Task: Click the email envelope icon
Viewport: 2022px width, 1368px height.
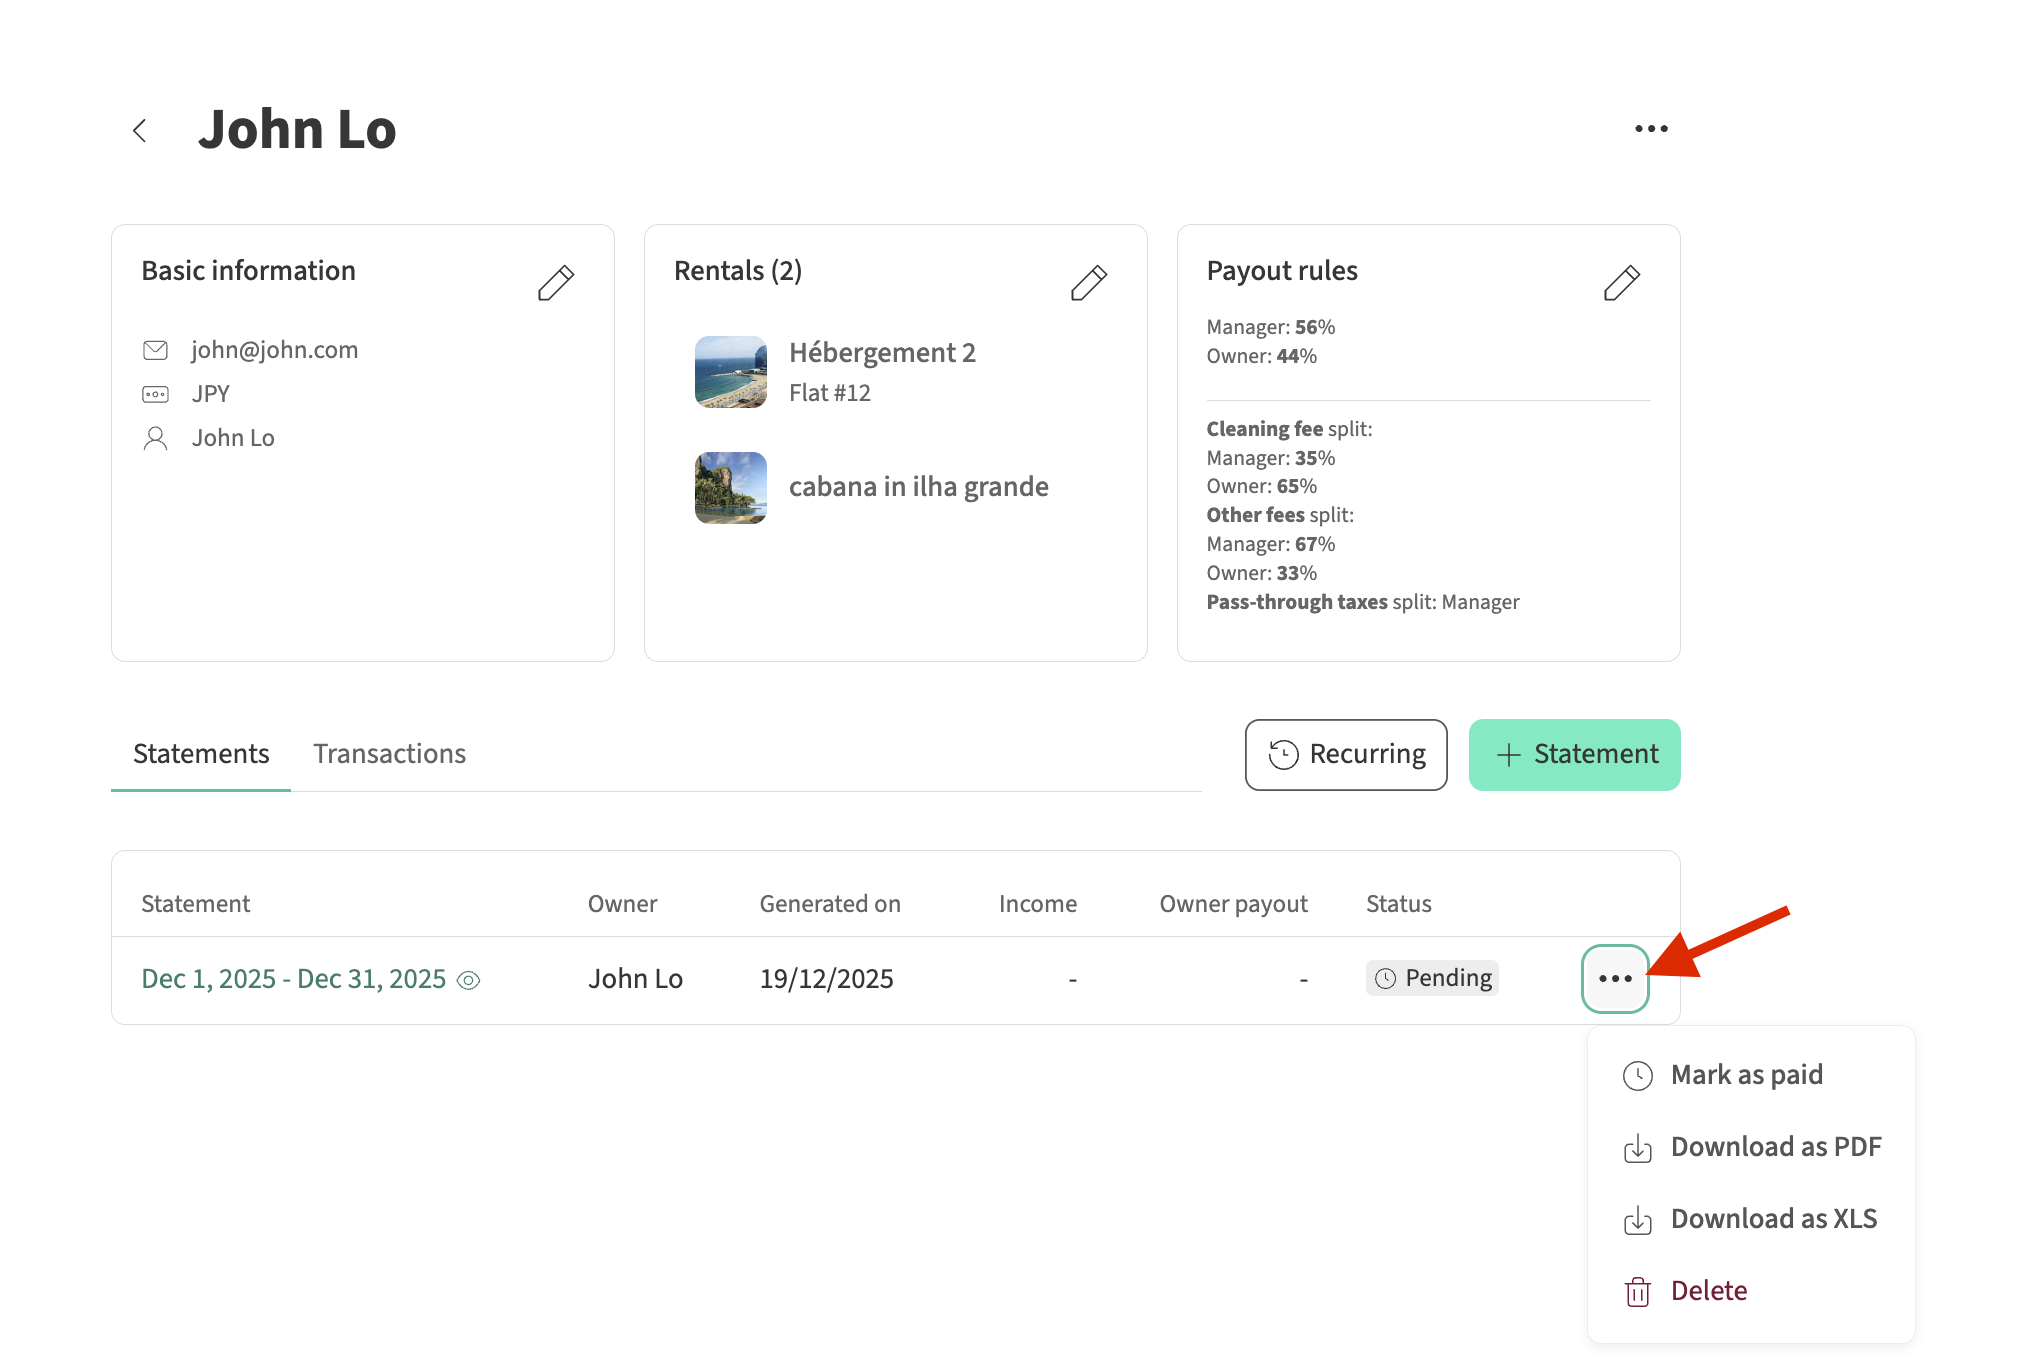Action: 155,350
